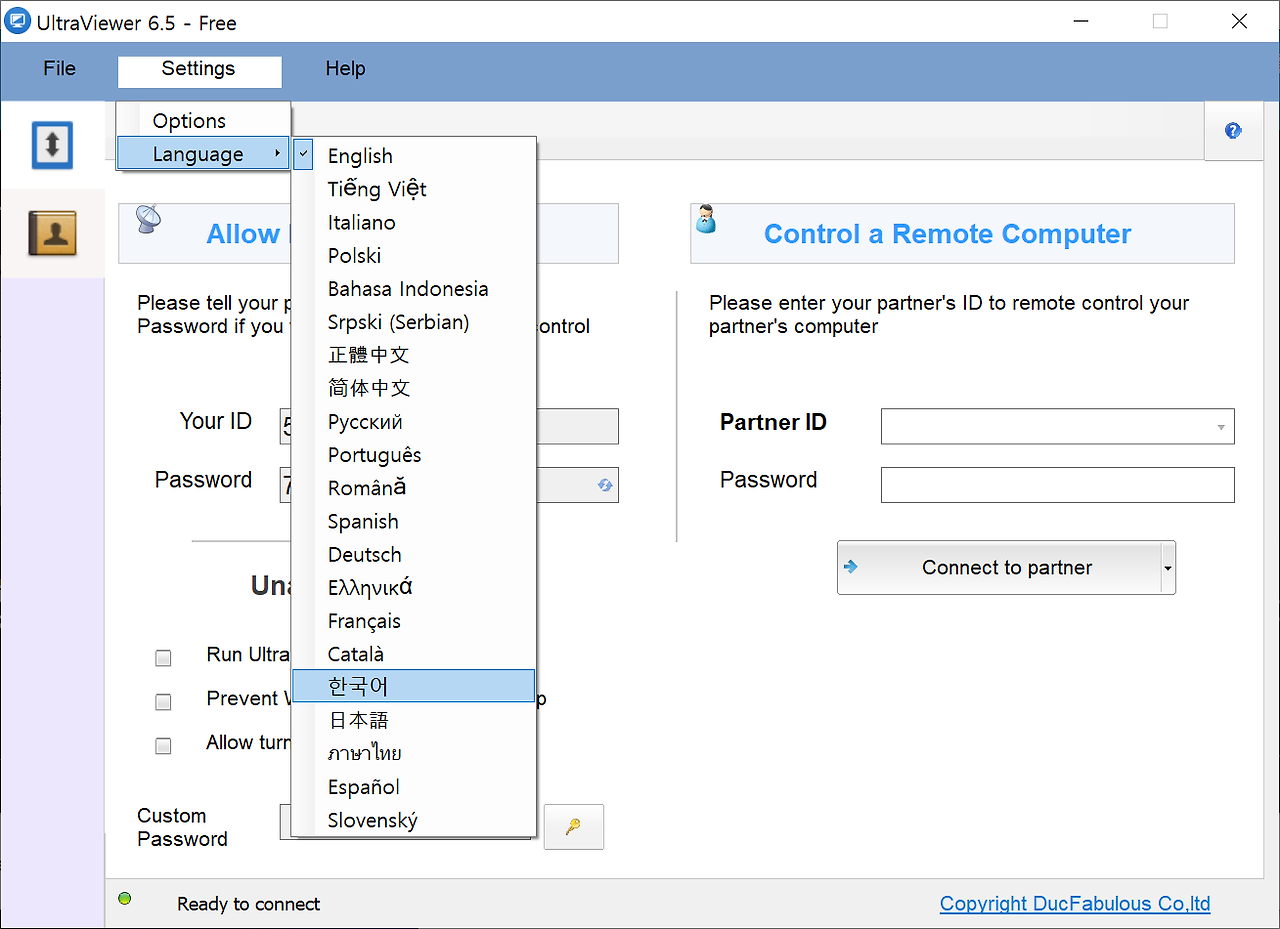1280x929 pixels.
Task: Click the partner Password input field
Action: point(1058,485)
